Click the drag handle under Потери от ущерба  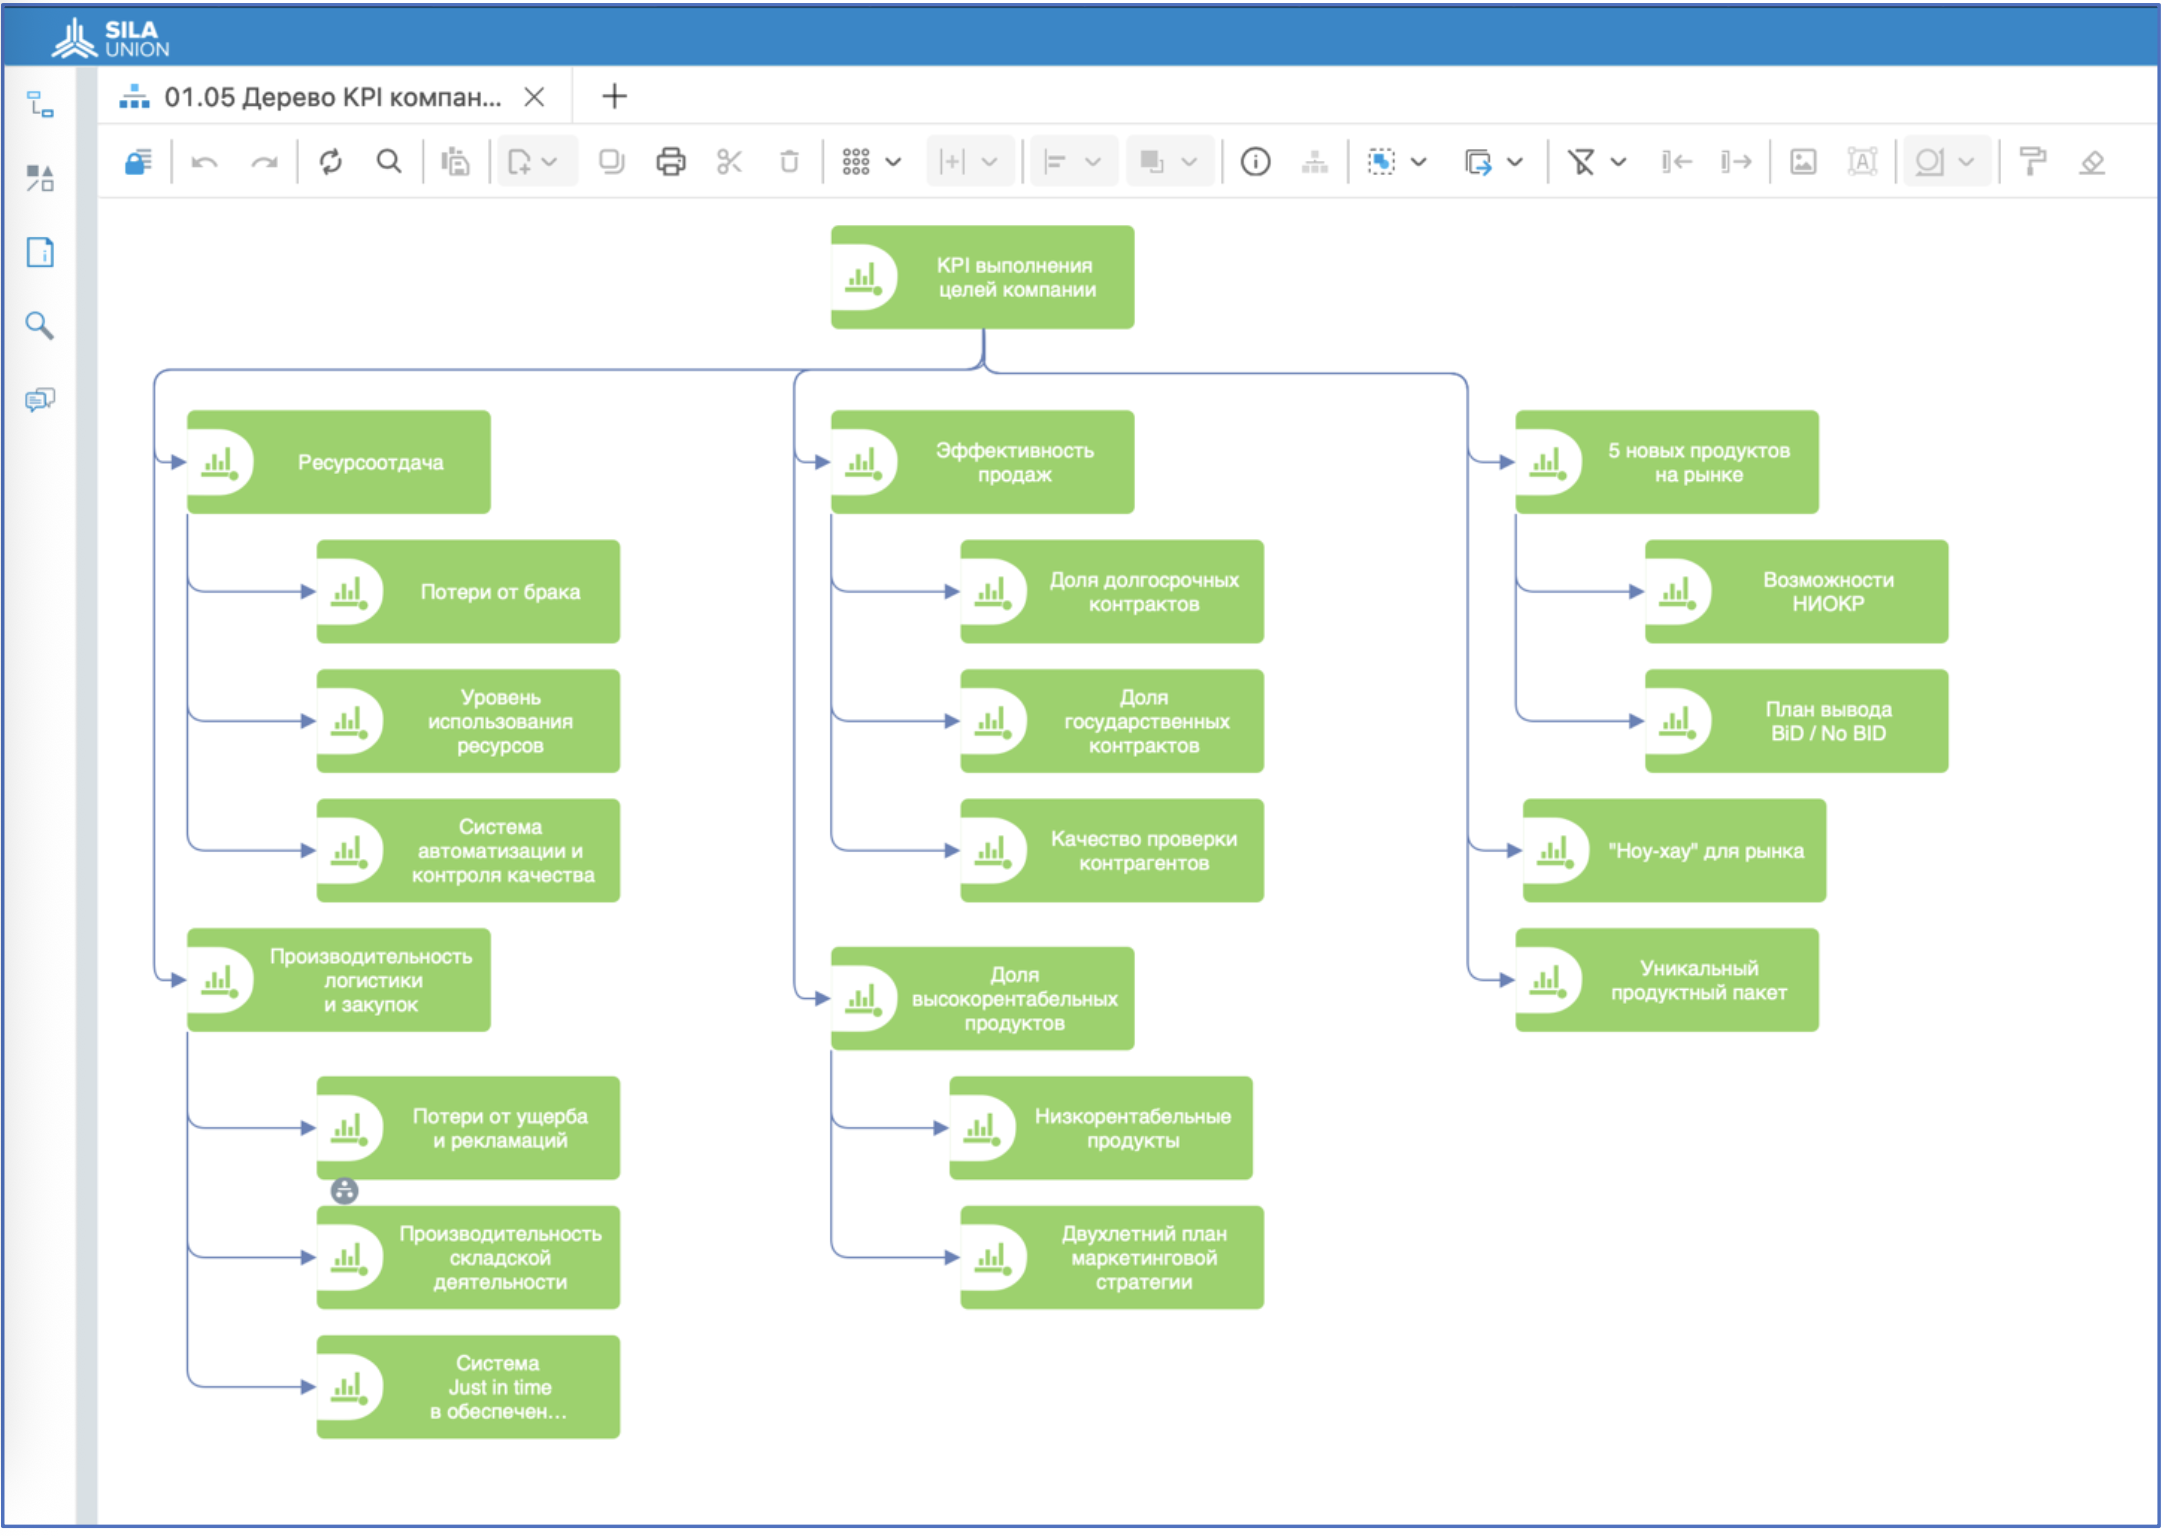click(344, 1191)
